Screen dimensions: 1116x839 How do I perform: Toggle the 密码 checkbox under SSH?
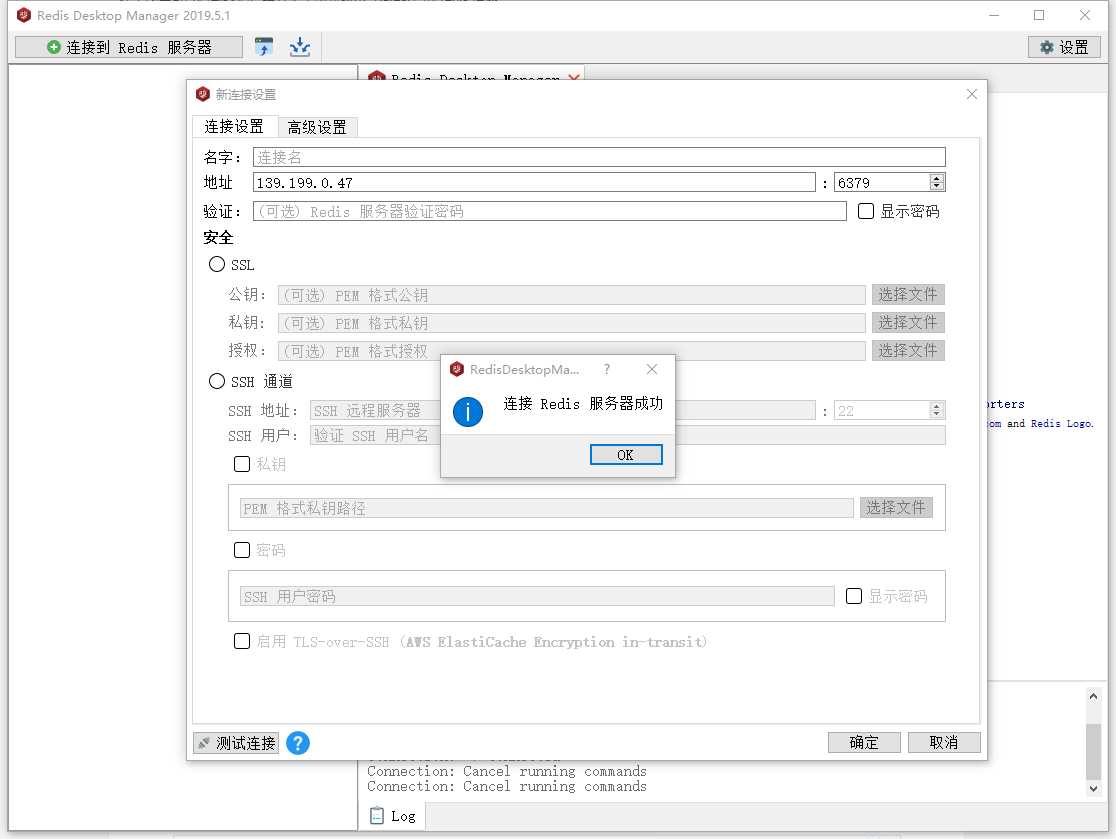pos(242,550)
